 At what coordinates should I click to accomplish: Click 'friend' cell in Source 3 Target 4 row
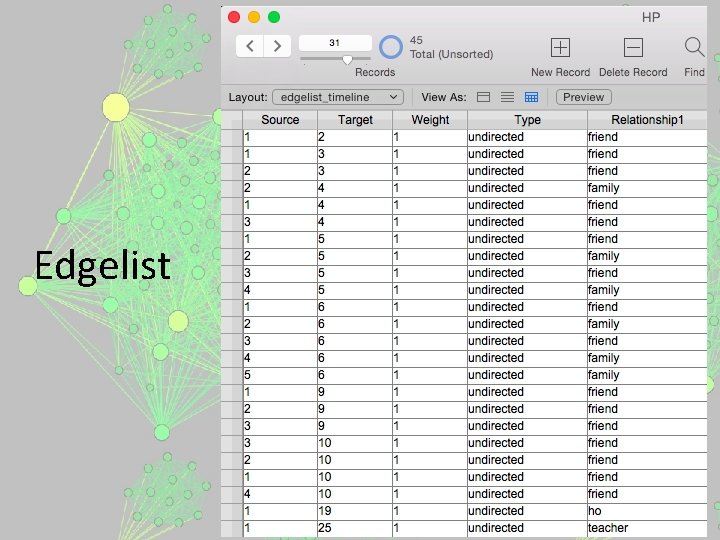point(647,222)
